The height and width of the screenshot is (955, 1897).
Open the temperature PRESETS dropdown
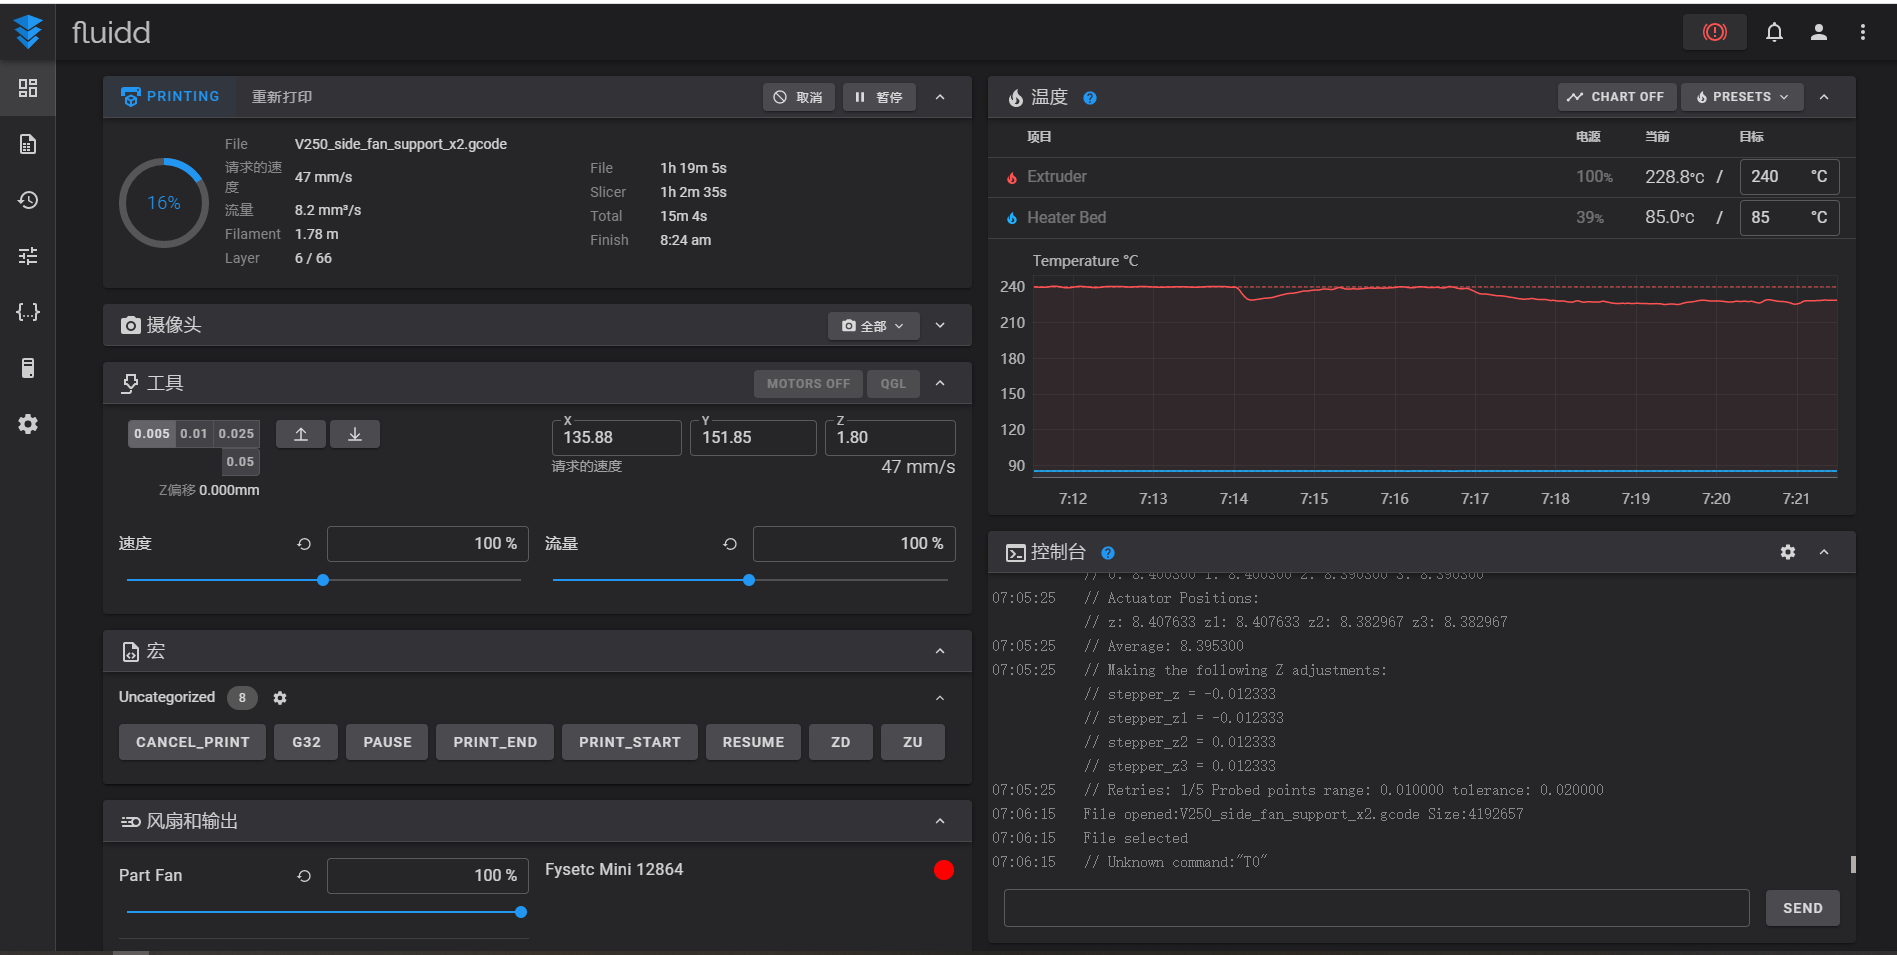click(1743, 97)
